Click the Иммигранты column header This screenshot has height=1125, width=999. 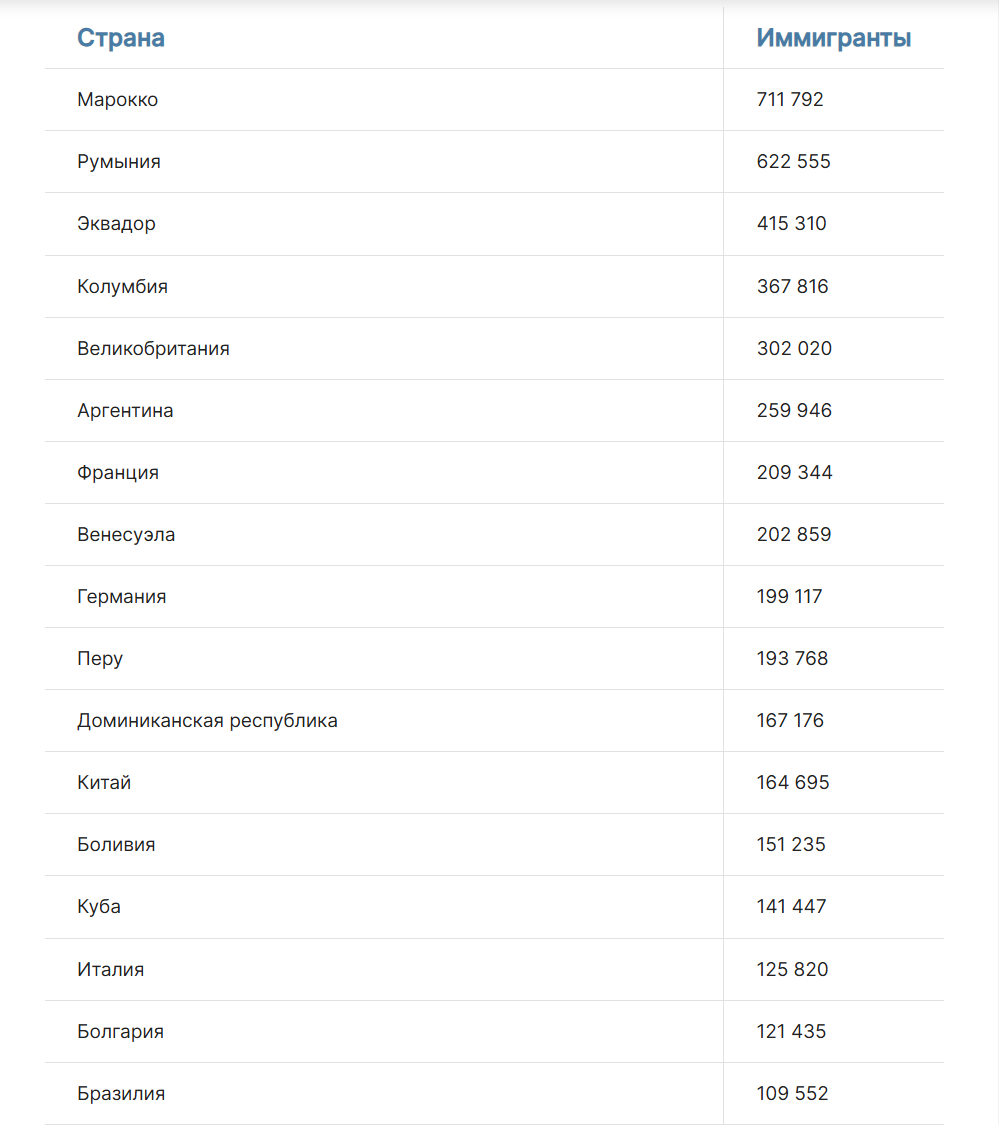click(833, 38)
